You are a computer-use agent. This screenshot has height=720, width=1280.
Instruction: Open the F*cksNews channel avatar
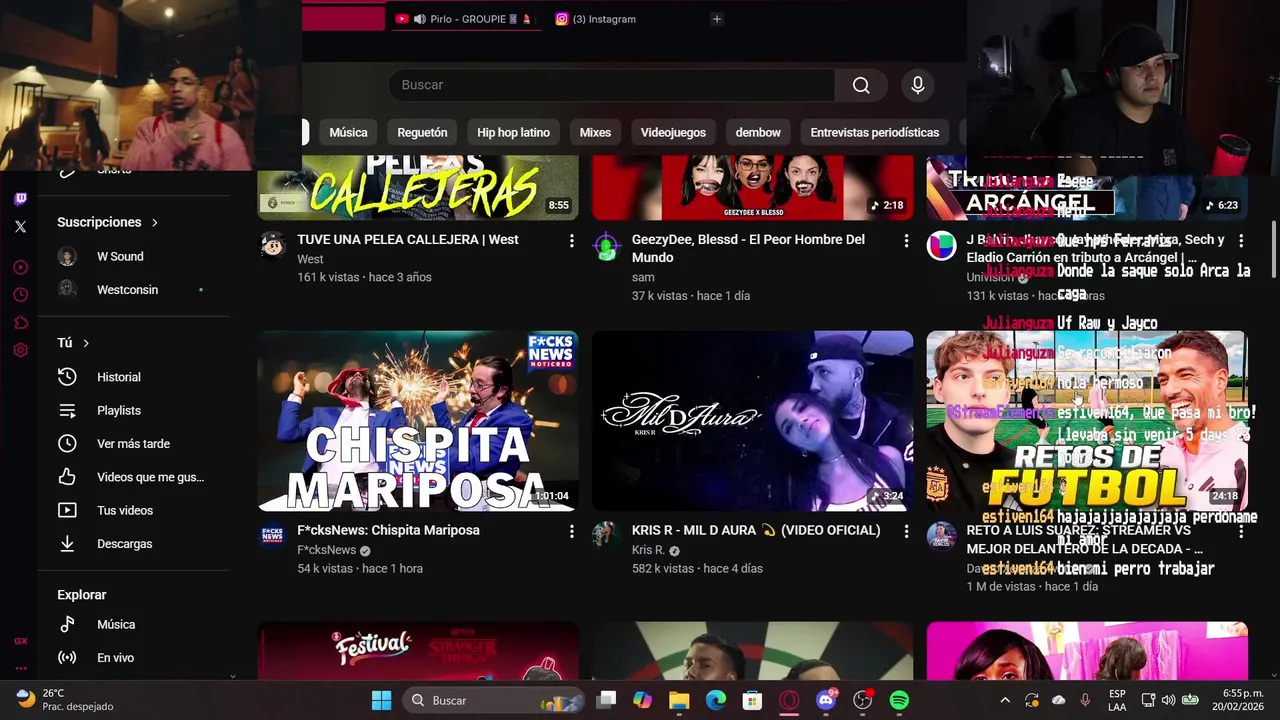(x=272, y=535)
